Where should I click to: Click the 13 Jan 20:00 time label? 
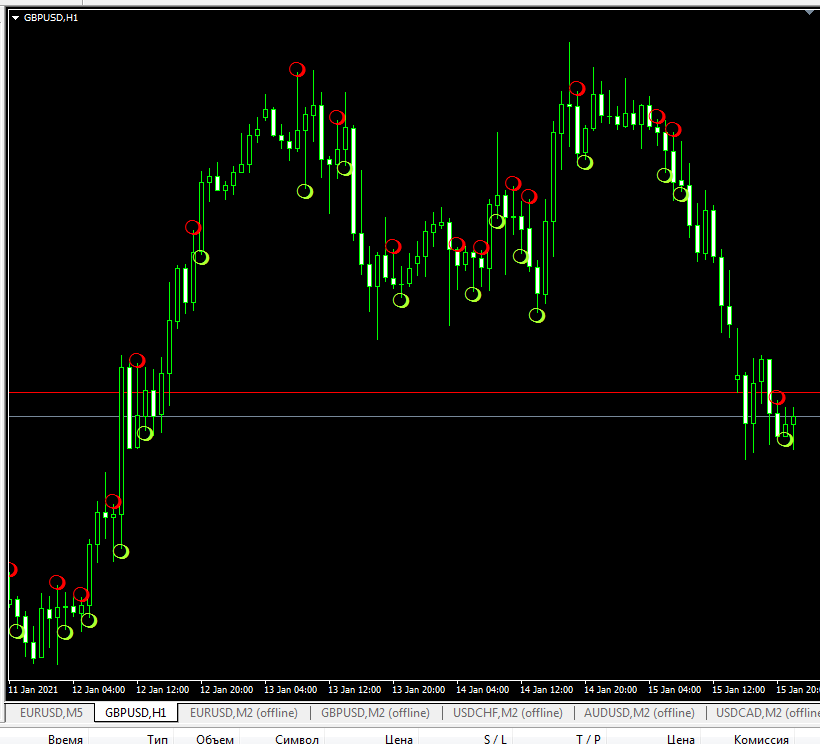click(419, 690)
